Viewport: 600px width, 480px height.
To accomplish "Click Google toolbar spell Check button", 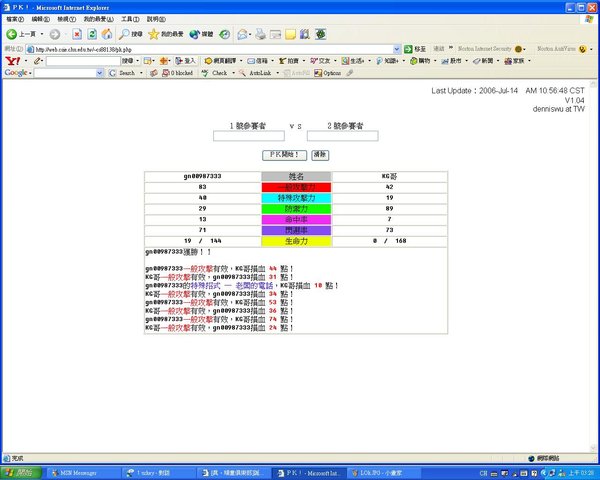I will [215, 73].
